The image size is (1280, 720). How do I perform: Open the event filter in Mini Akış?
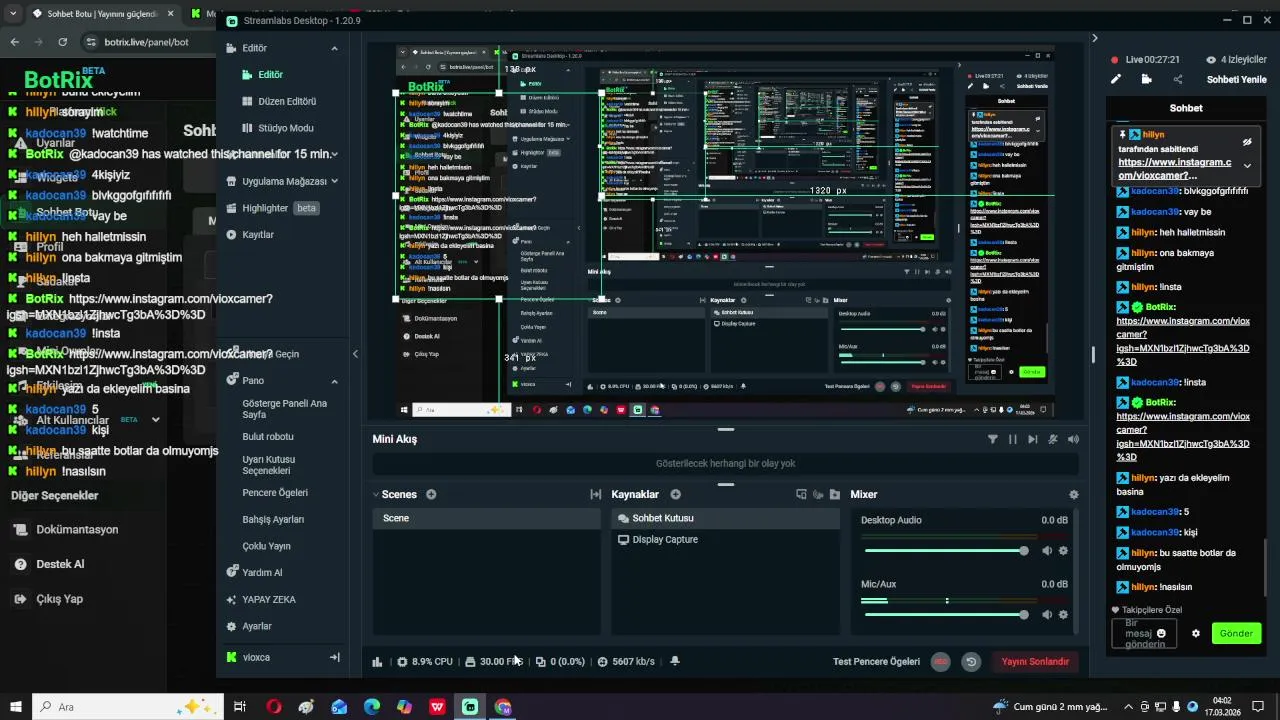point(992,439)
